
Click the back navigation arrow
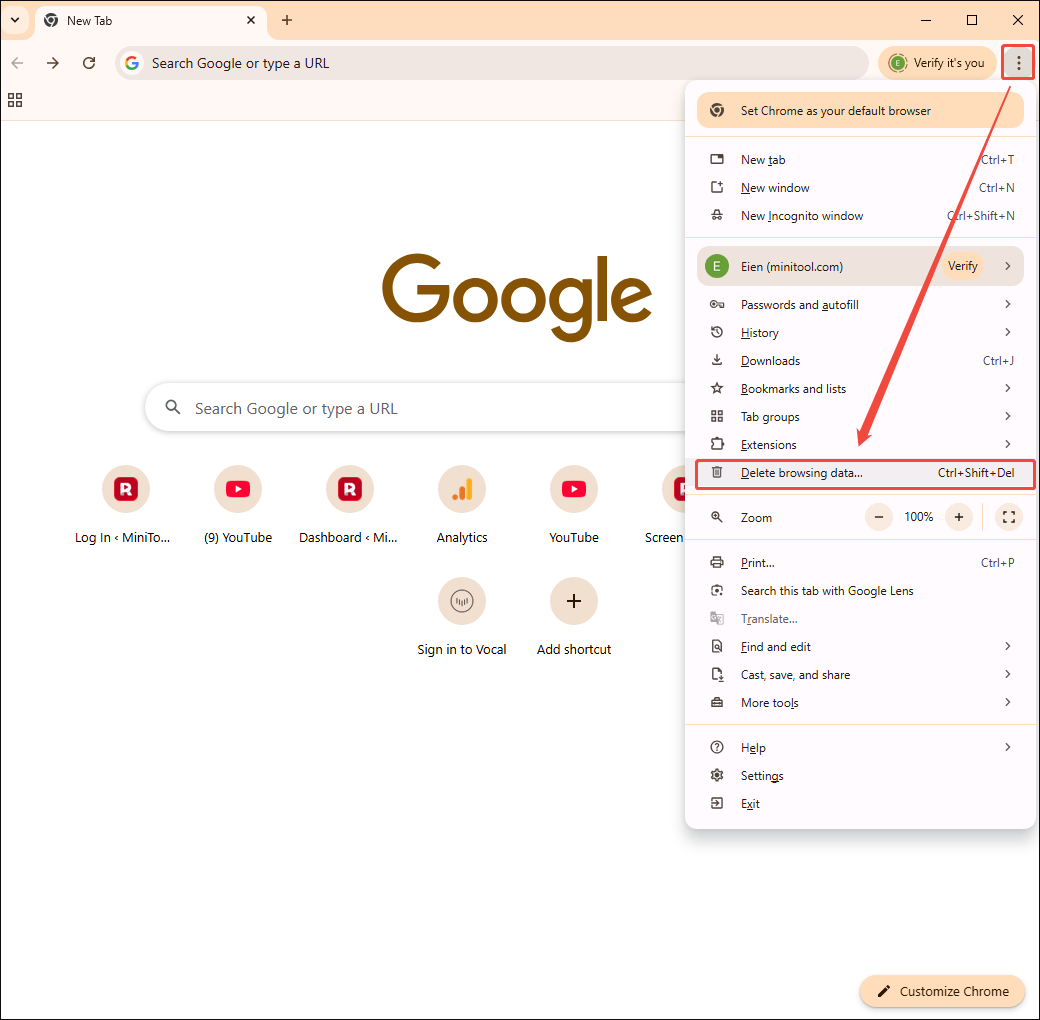tap(17, 62)
